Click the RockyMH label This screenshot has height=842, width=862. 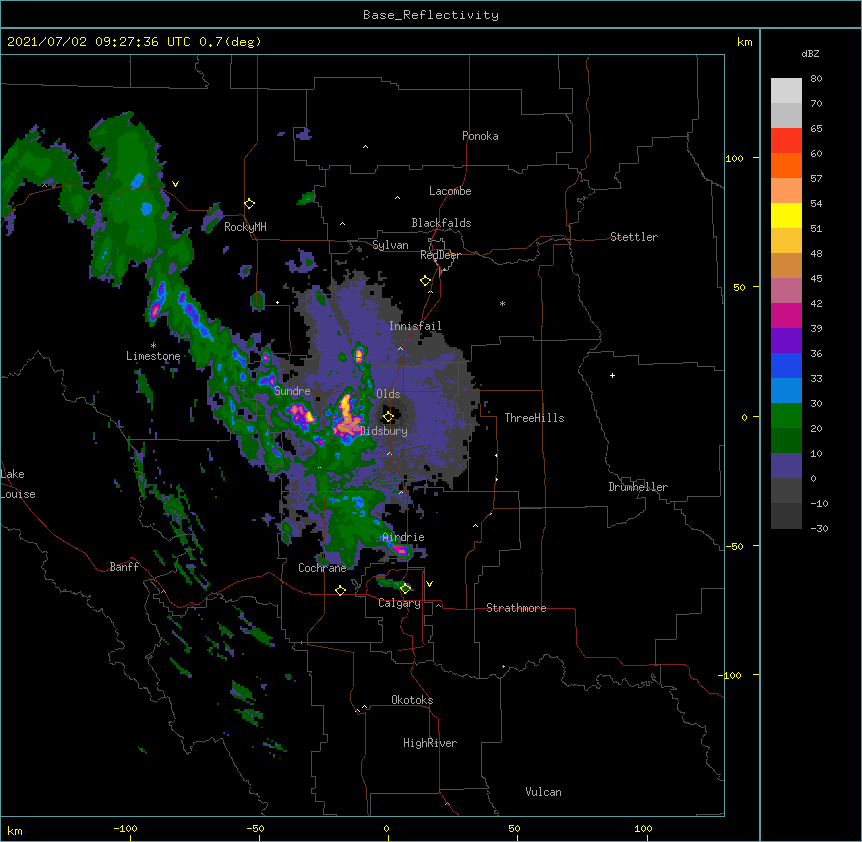point(245,227)
